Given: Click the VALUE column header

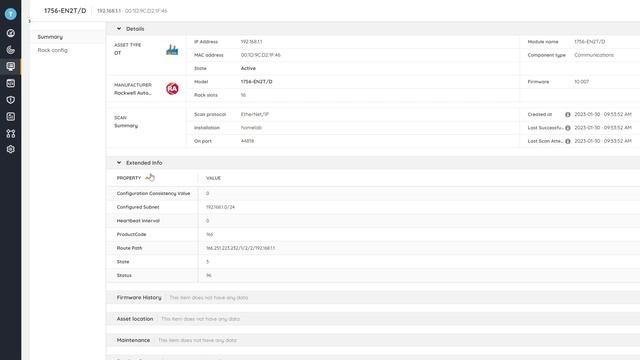Looking at the screenshot, I should pos(213,178).
